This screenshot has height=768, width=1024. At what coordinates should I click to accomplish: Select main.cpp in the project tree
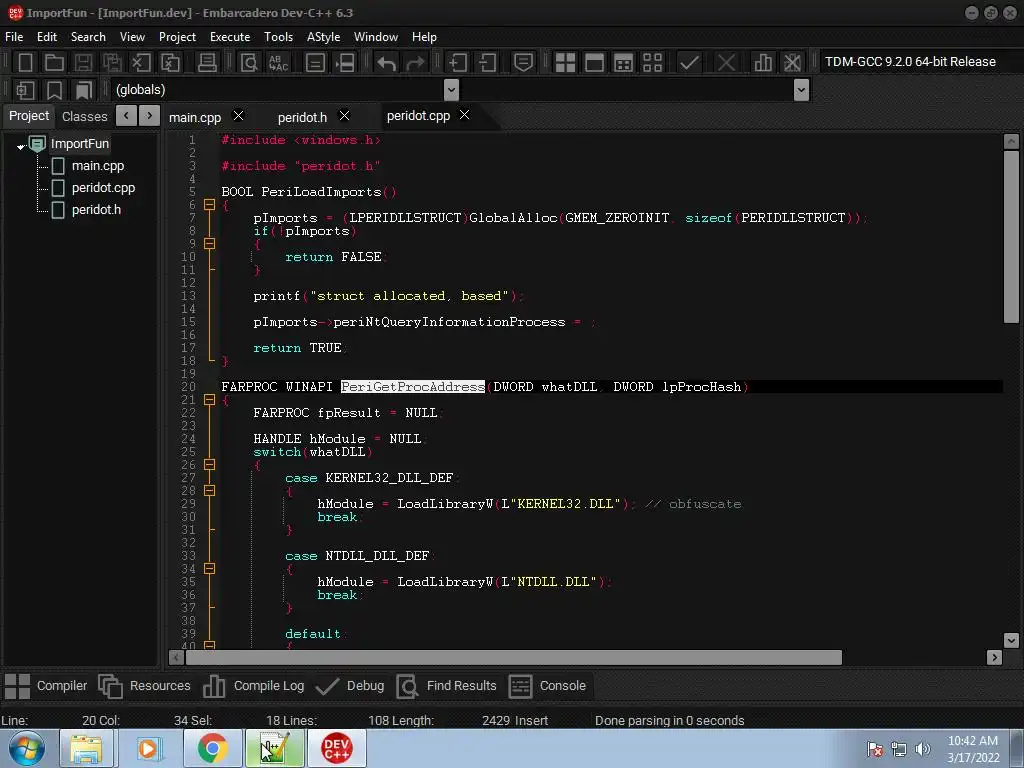click(x=98, y=166)
